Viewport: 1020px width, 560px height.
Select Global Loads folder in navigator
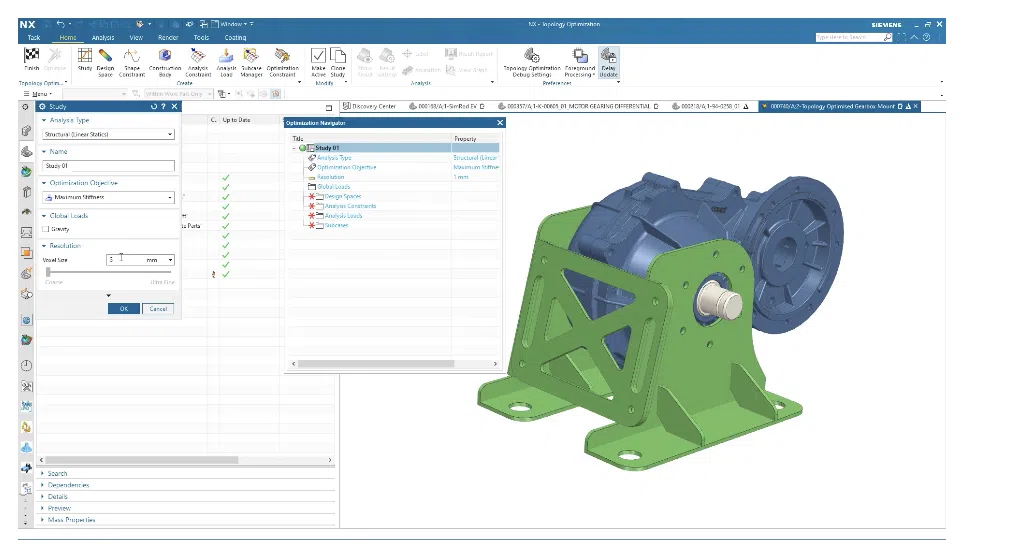333,187
